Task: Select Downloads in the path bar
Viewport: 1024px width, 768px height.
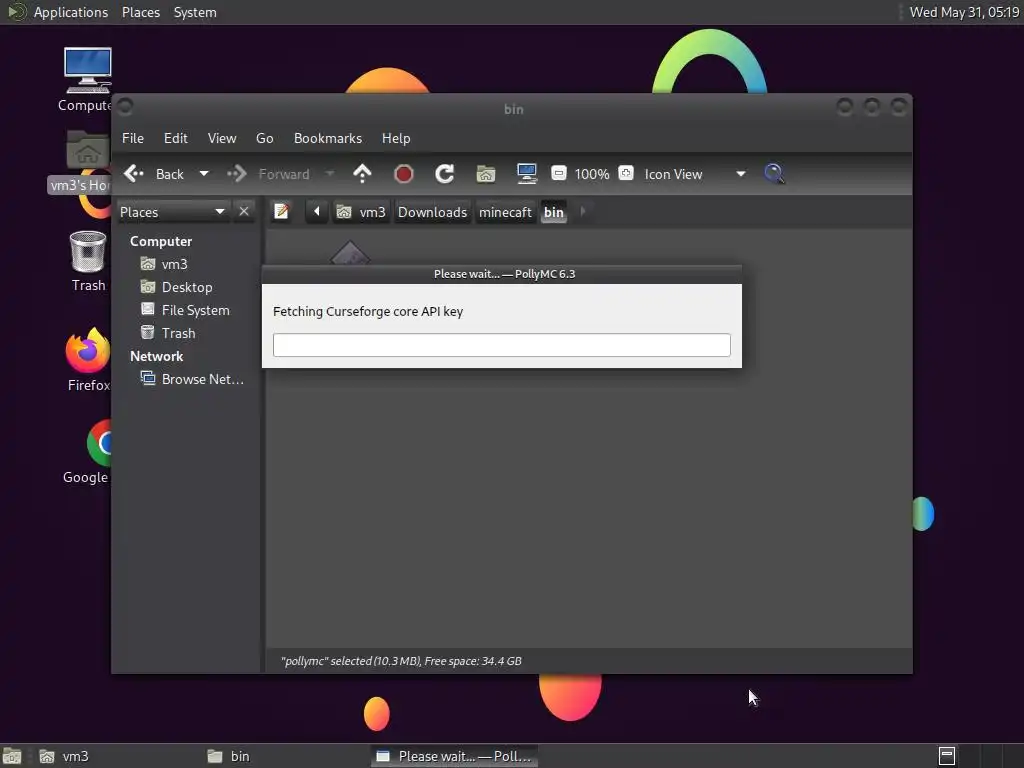Action: coord(432,212)
